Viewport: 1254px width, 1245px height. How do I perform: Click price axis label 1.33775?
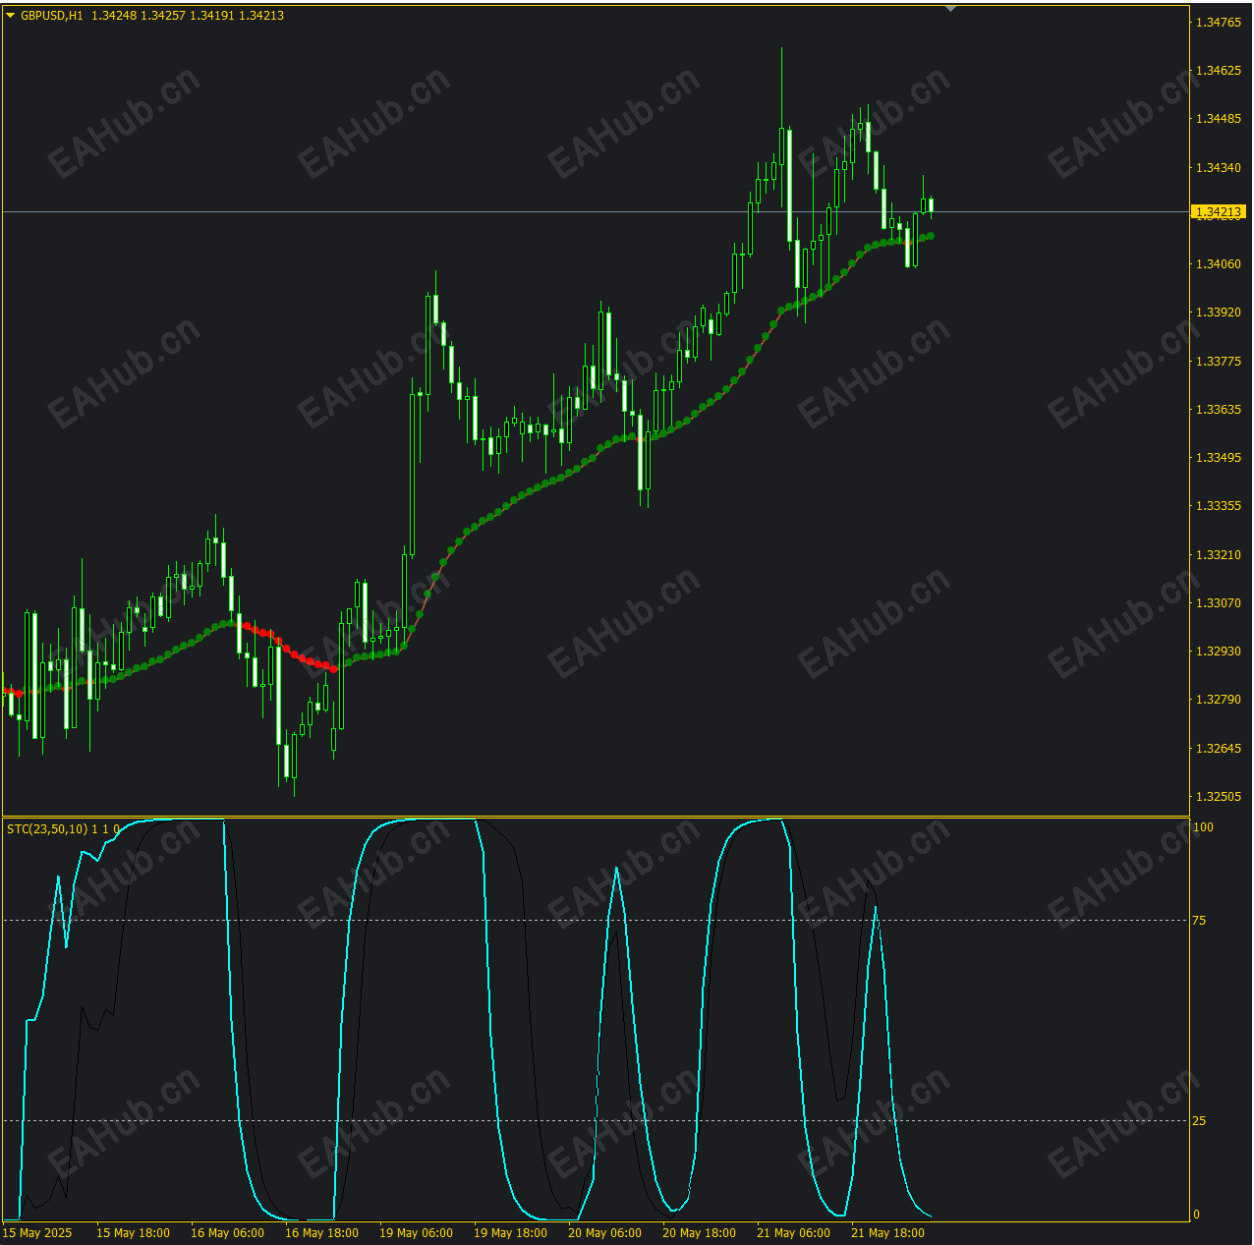(1218, 361)
